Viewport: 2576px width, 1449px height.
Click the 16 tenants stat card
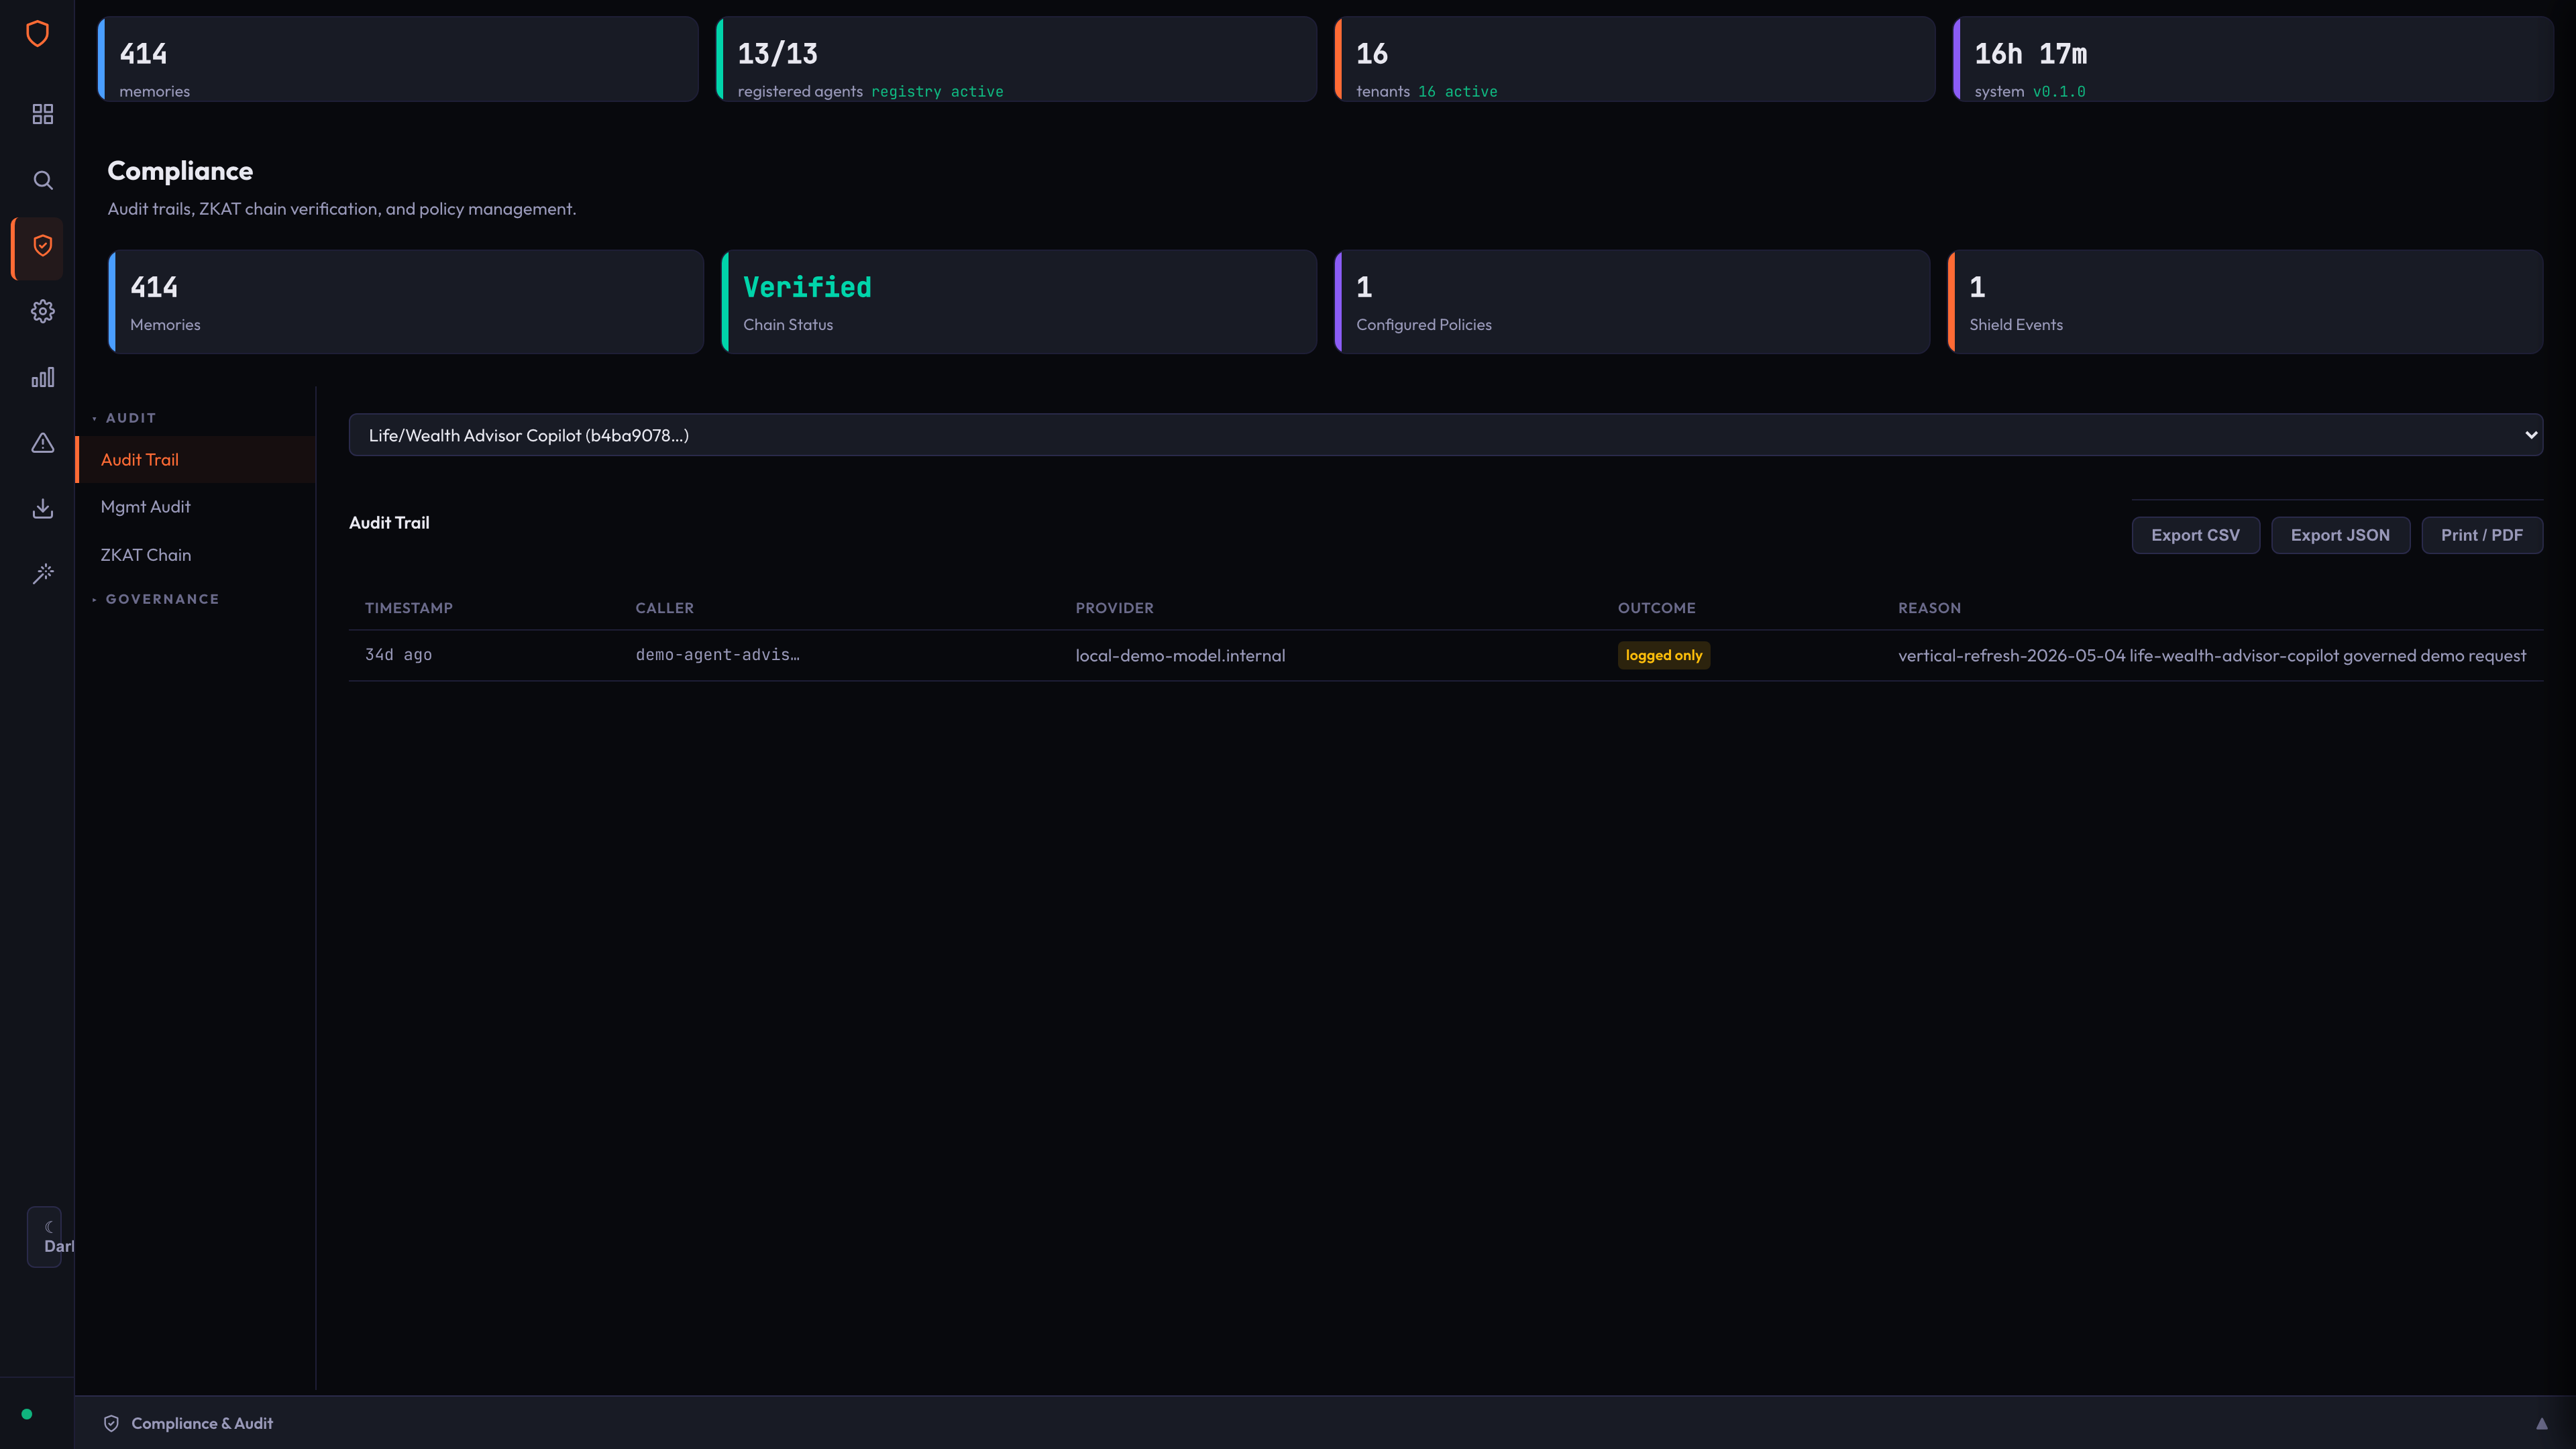[1635, 59]
